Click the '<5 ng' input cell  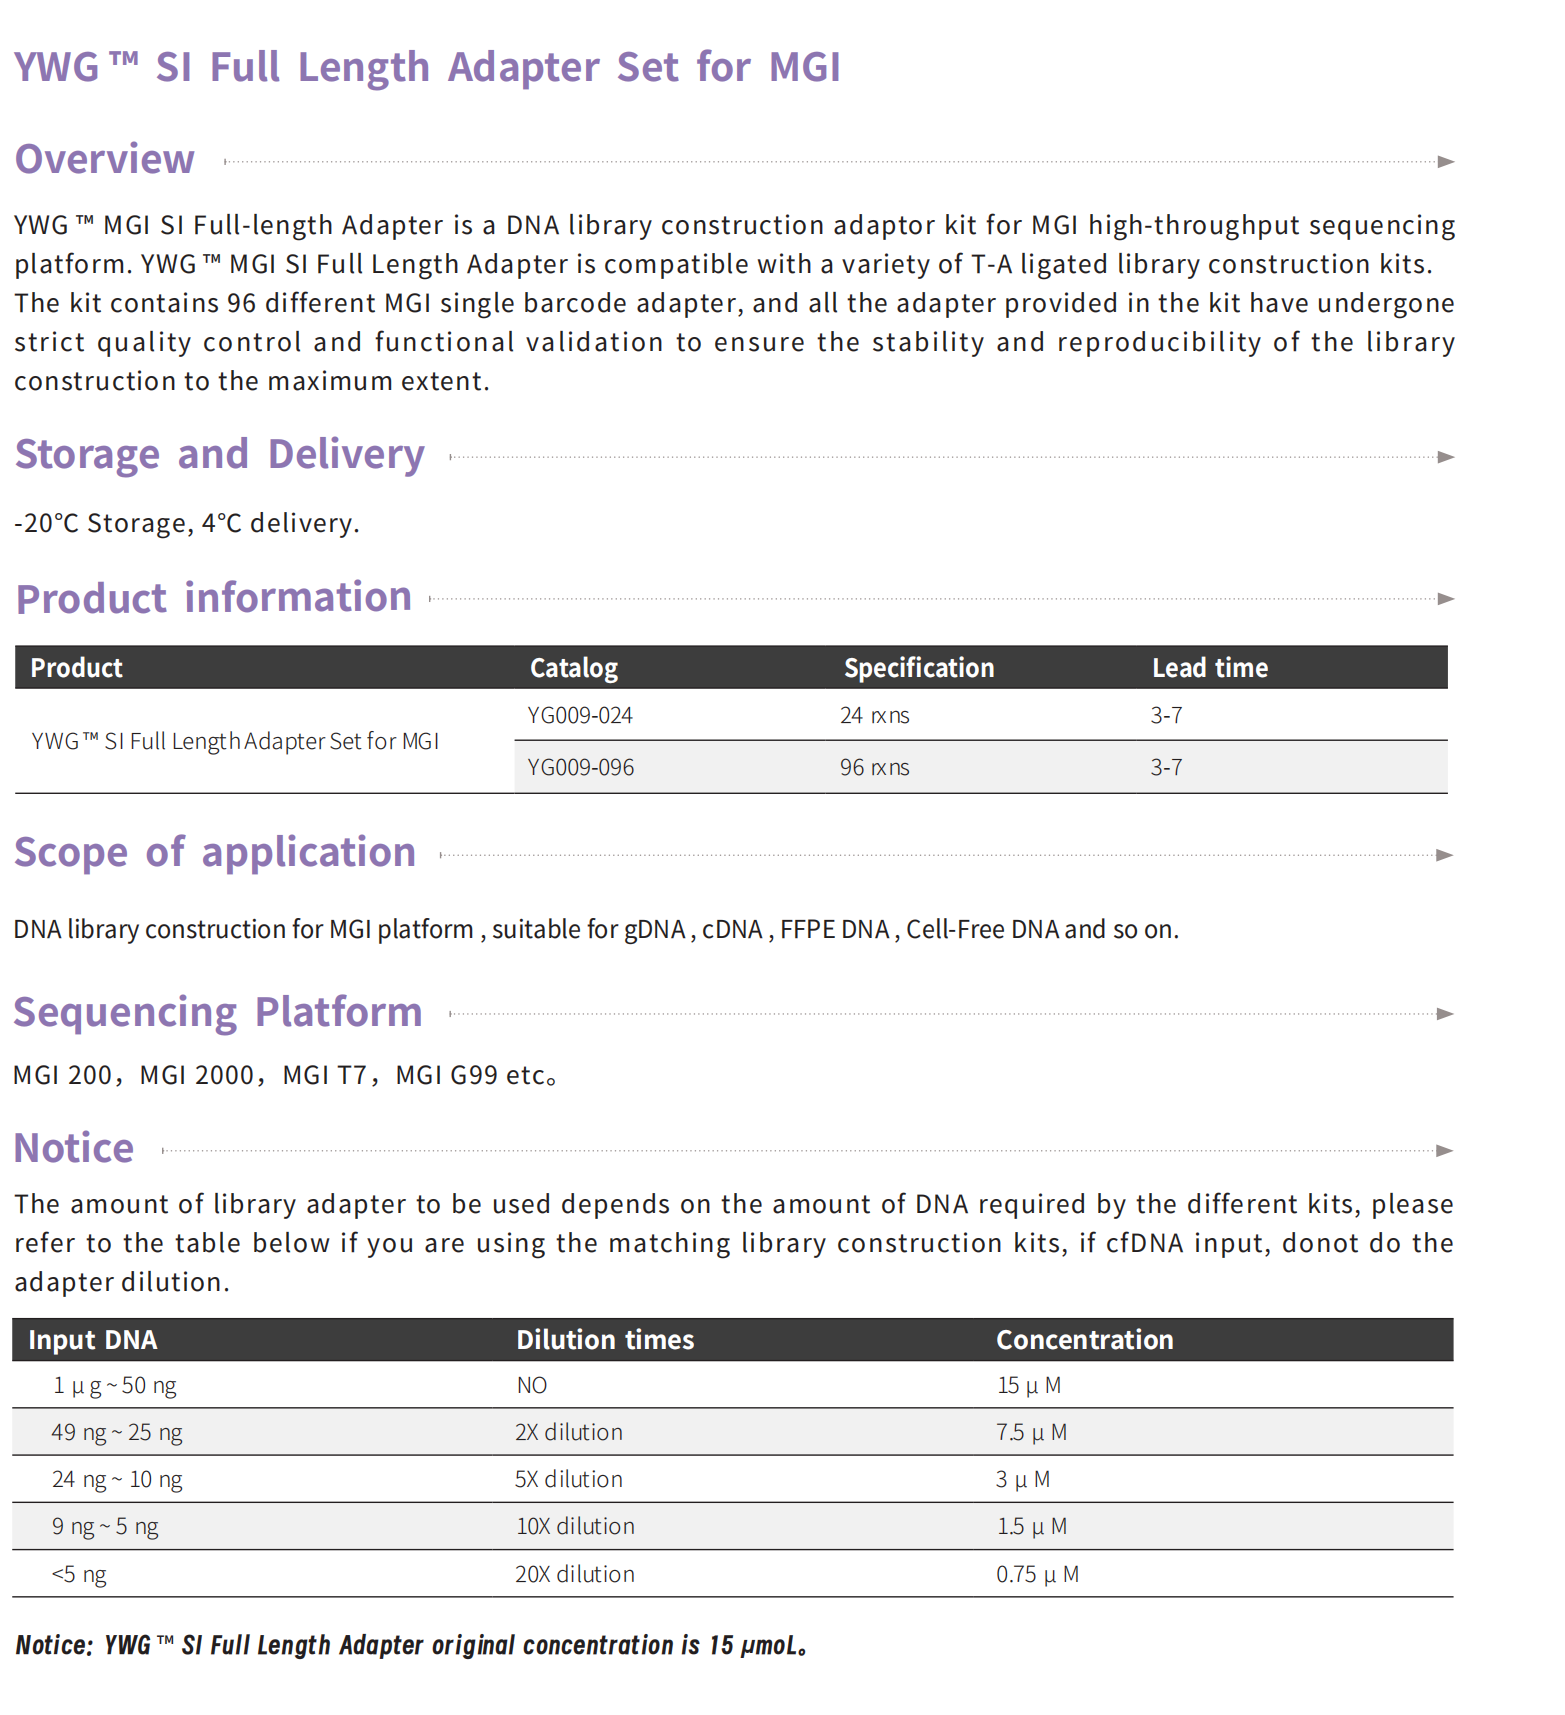[x=79, y=1575]
